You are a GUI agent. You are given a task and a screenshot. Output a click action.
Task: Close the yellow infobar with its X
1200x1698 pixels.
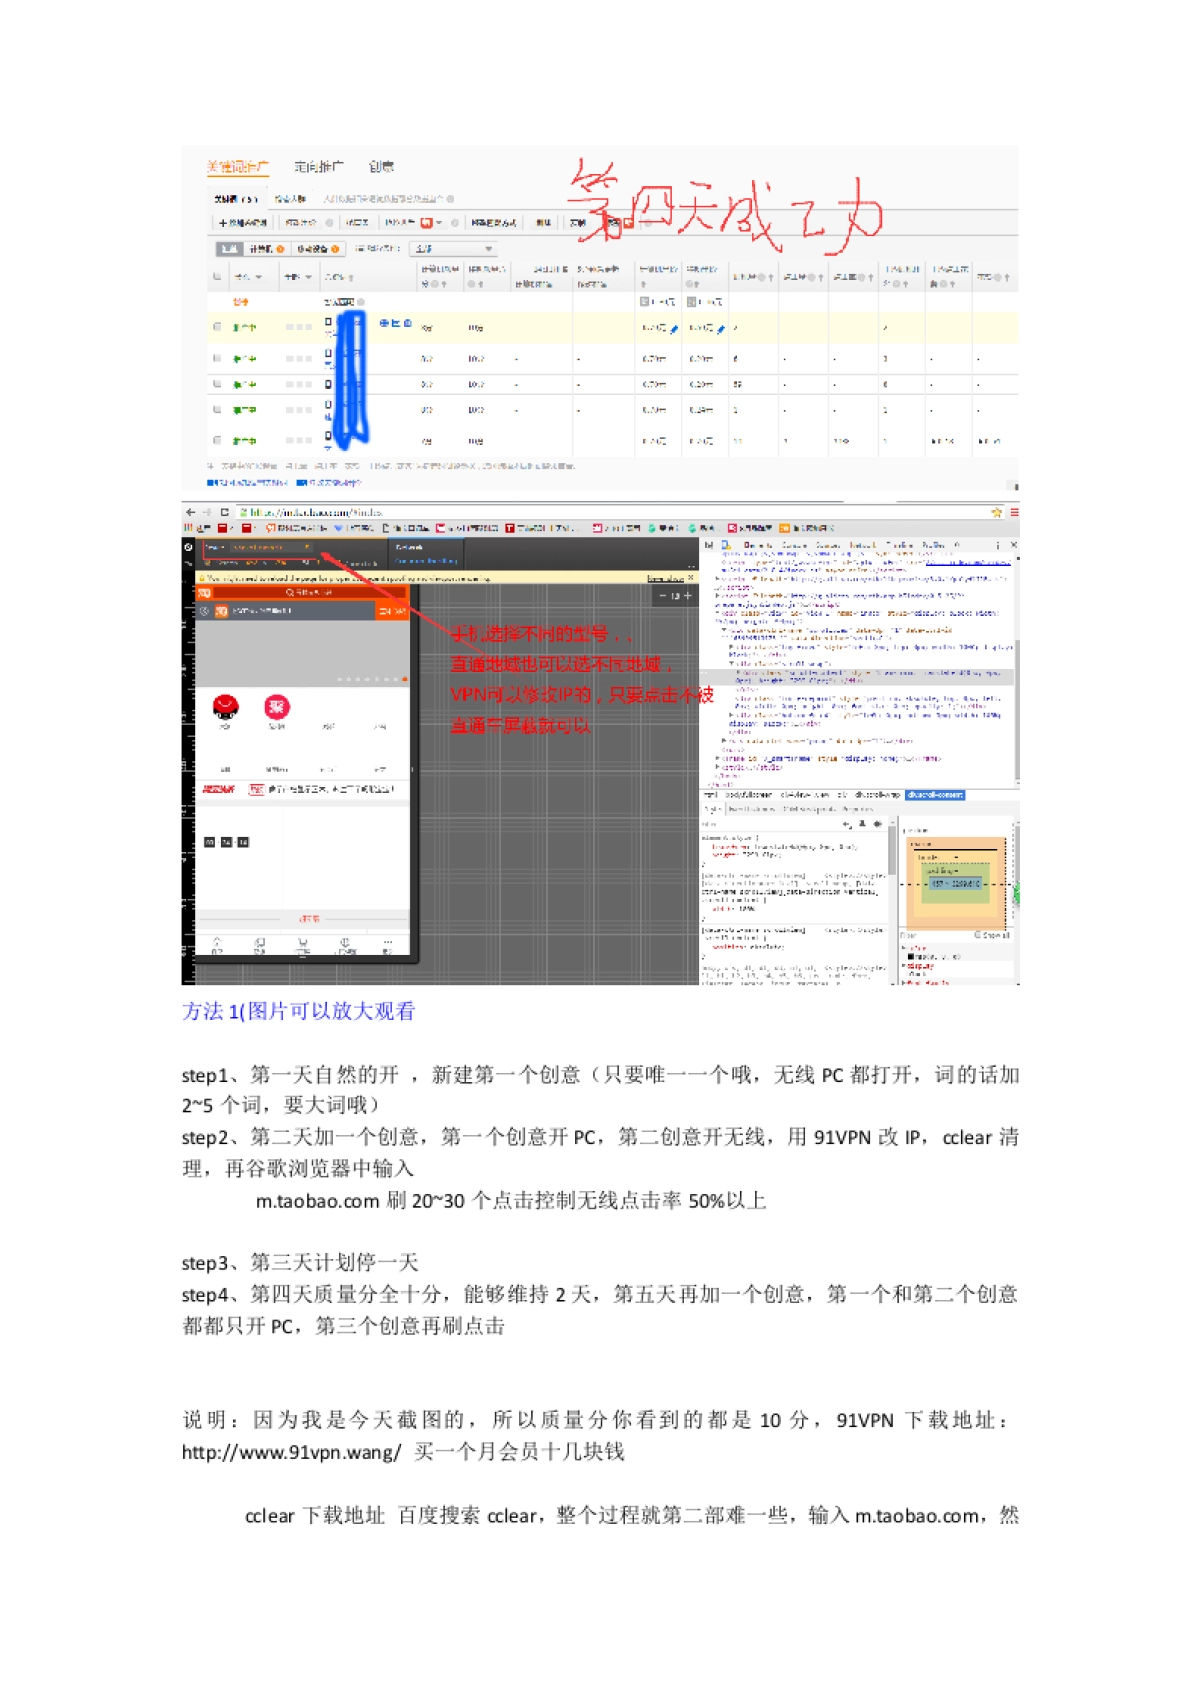pyautogui.click(x=691, y=578)
